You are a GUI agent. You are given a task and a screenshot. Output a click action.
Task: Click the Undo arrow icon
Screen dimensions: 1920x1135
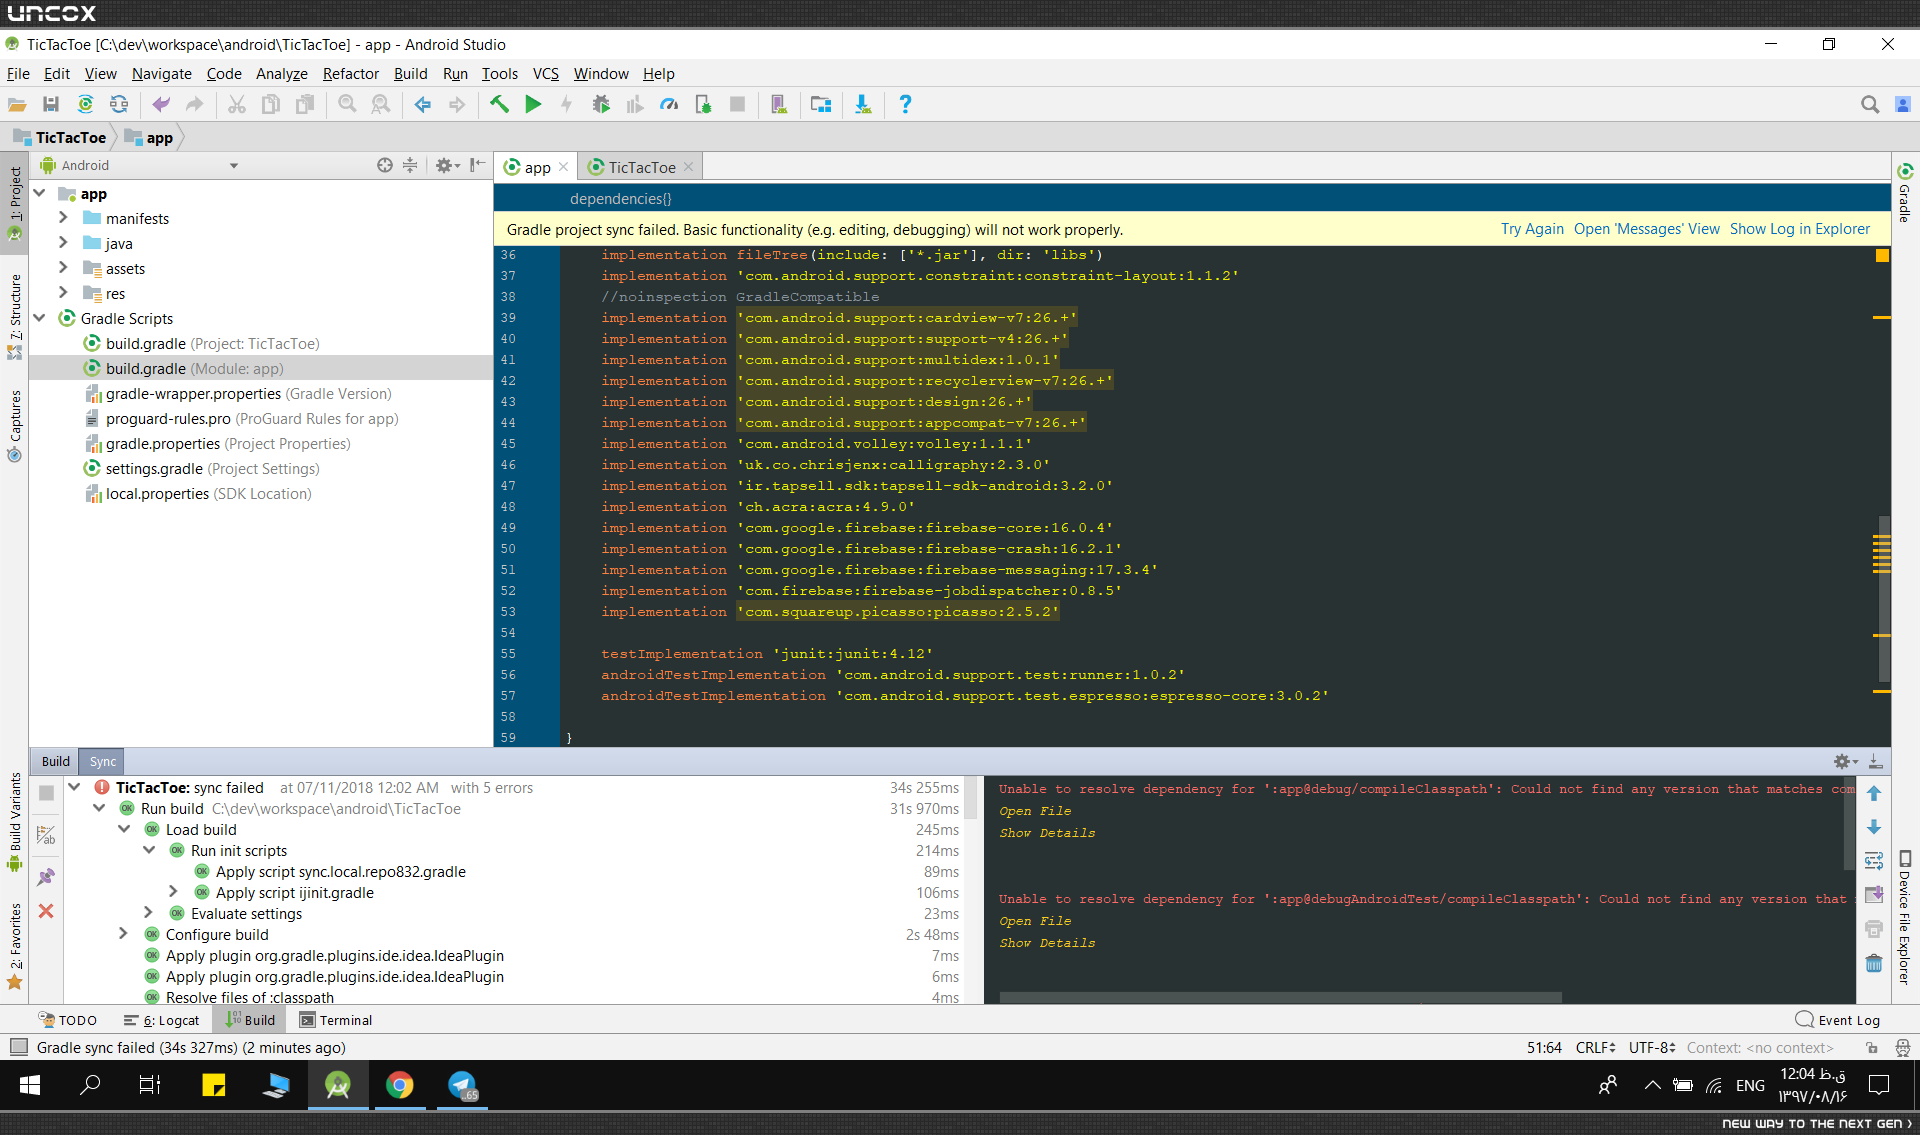click(x=161, y=105)
